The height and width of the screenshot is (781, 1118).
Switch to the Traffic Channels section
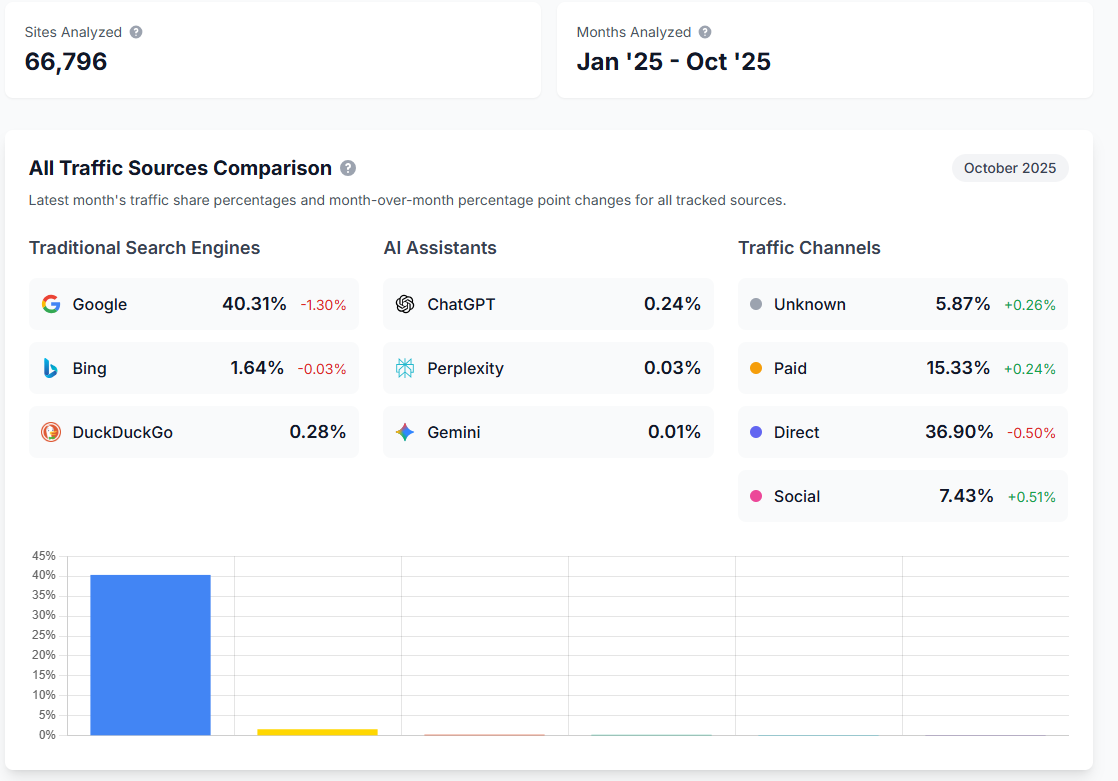pos(810,247)
